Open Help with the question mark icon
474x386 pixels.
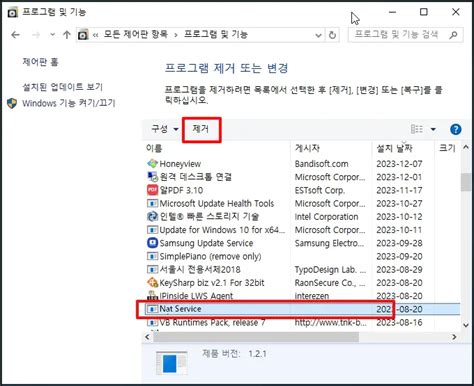(x=456, y=129)
